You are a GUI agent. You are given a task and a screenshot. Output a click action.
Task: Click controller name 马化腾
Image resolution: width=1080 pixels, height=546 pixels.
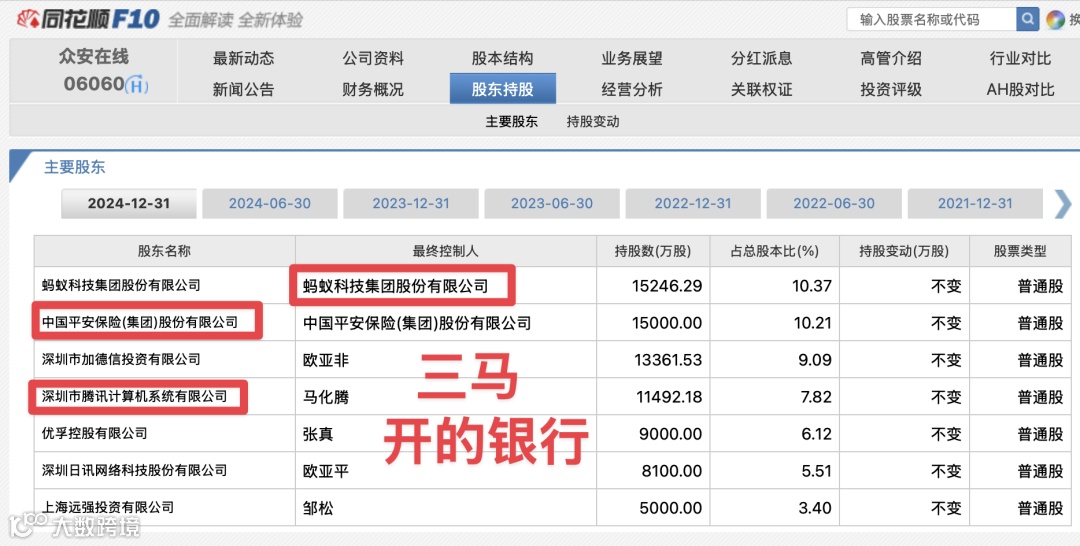click(x=326, y=397)
